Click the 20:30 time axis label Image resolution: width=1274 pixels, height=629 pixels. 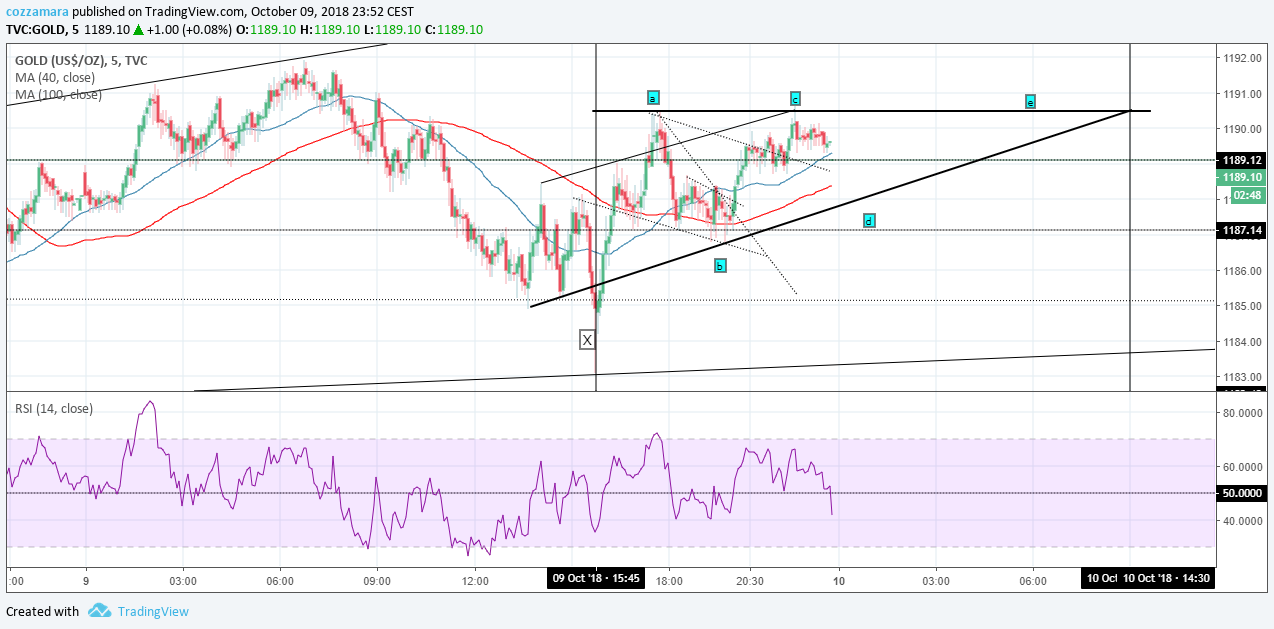pos(749,580)
